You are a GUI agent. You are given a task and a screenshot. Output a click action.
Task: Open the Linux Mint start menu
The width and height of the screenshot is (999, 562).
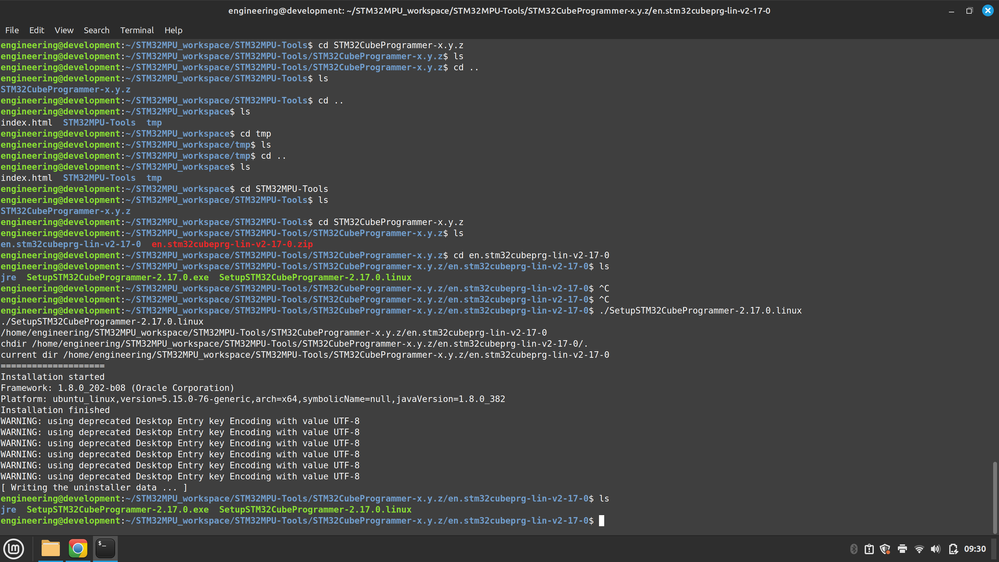tap(13, 549)
